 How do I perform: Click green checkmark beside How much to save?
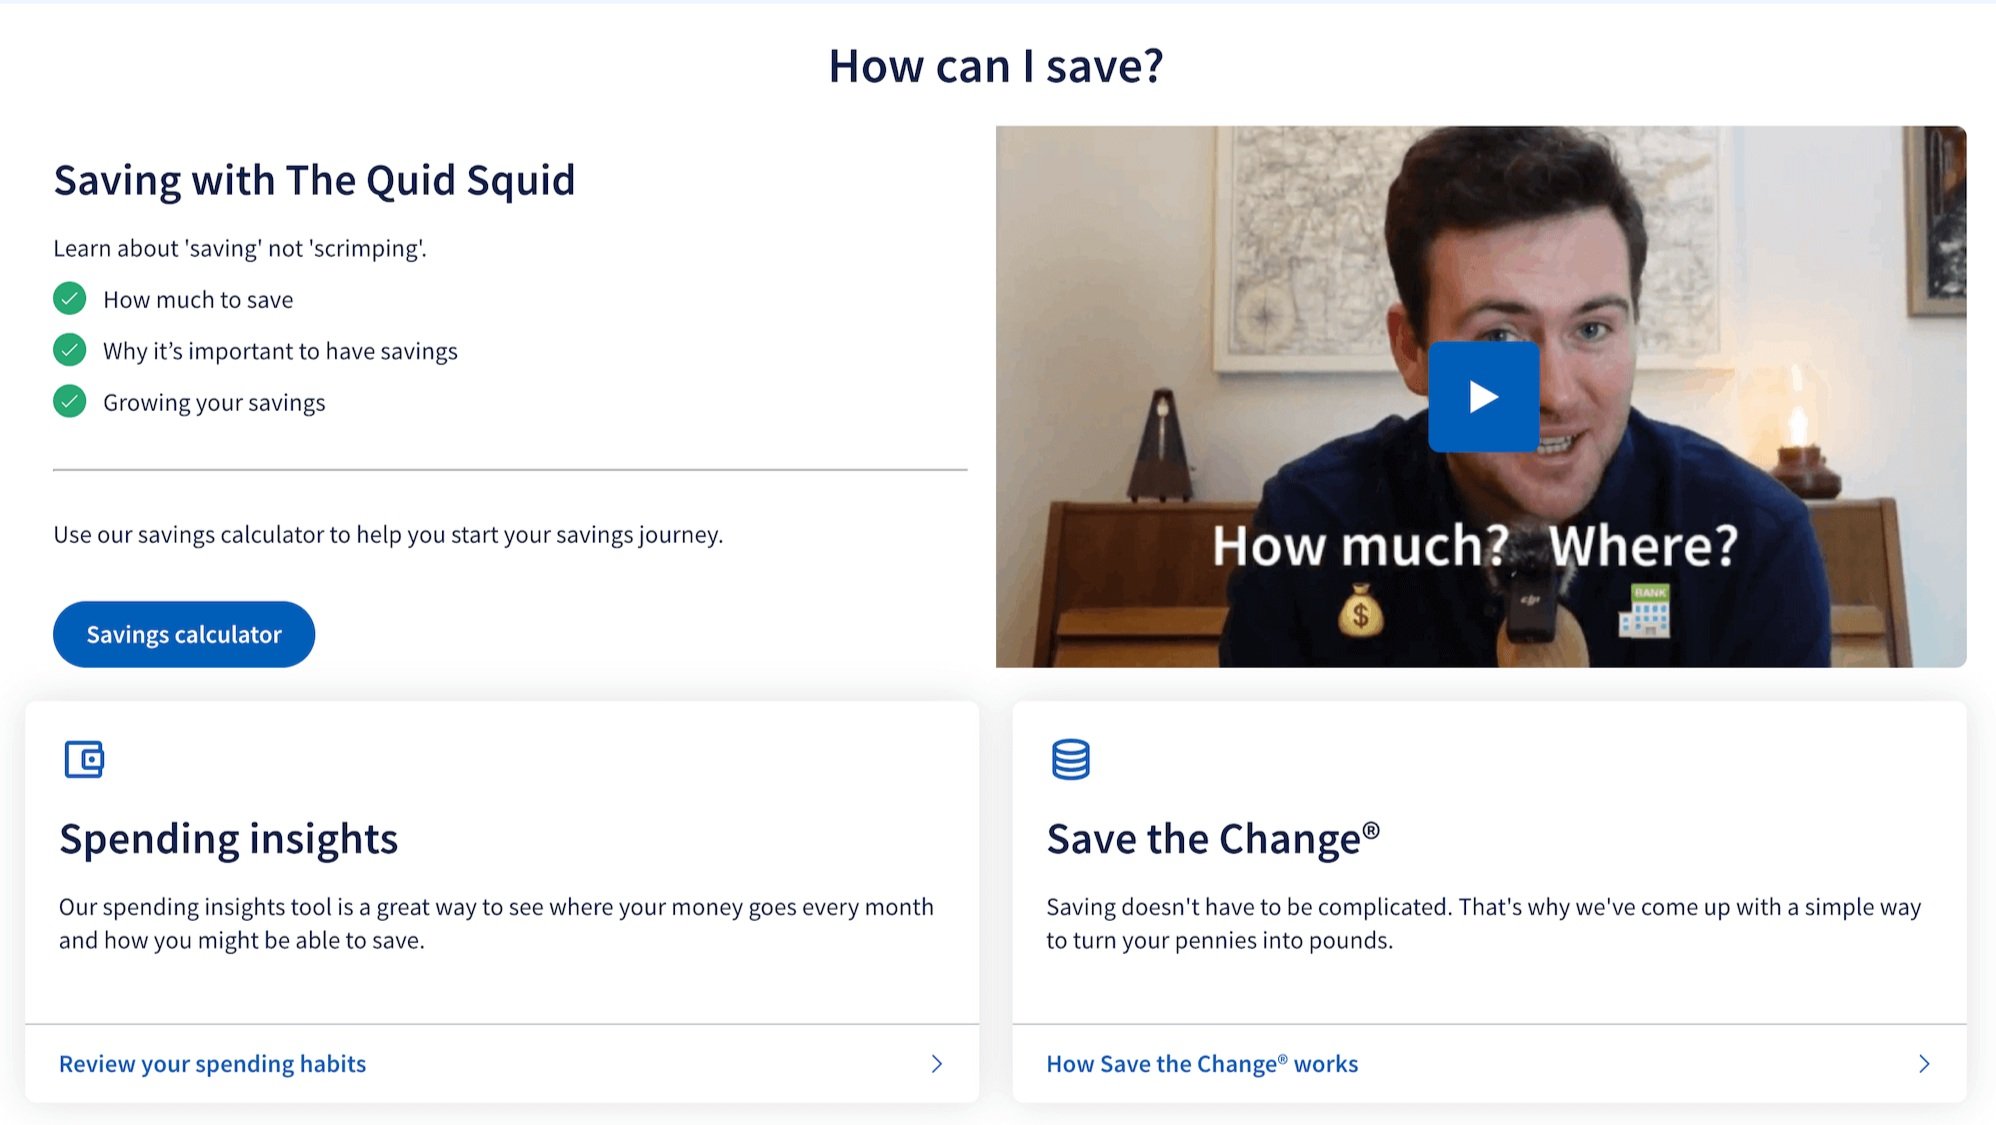pos(70,299)
